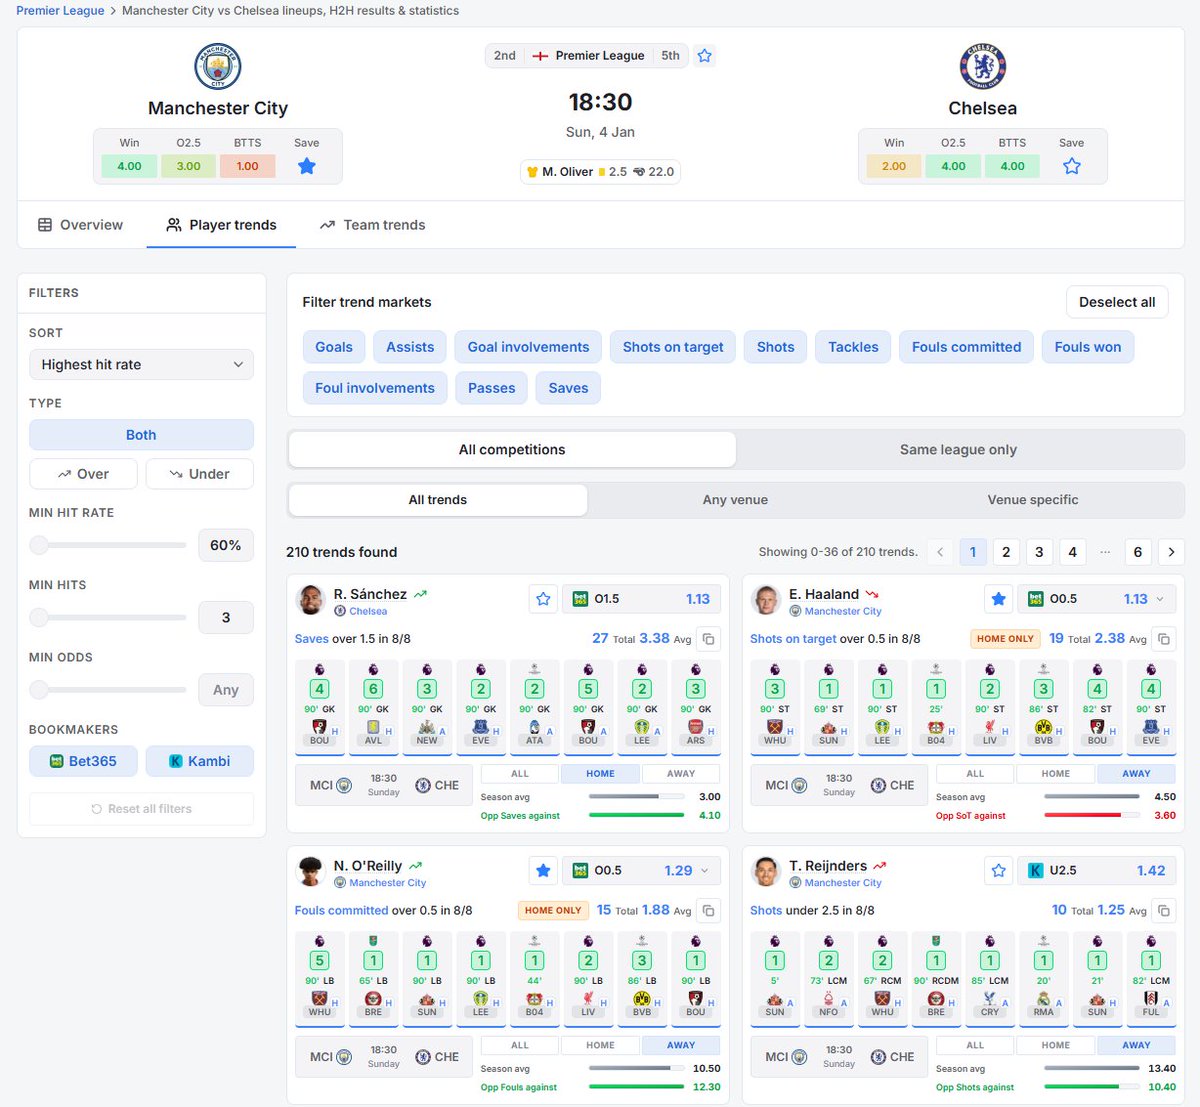Go to next page of trends
1200x1107 pixels.
[x=1171, y=552]
